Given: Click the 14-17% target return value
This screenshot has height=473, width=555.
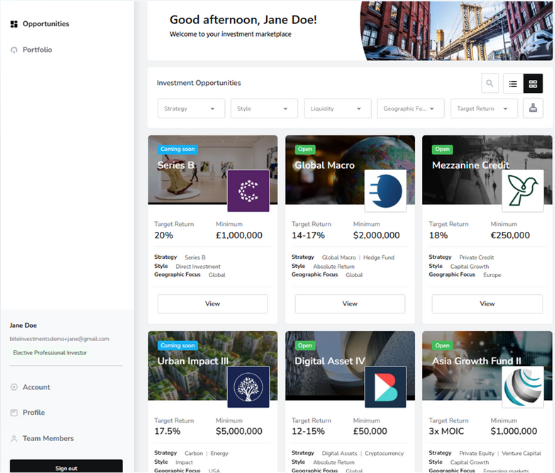Looking at the screenshot, I should pos(308,235).
